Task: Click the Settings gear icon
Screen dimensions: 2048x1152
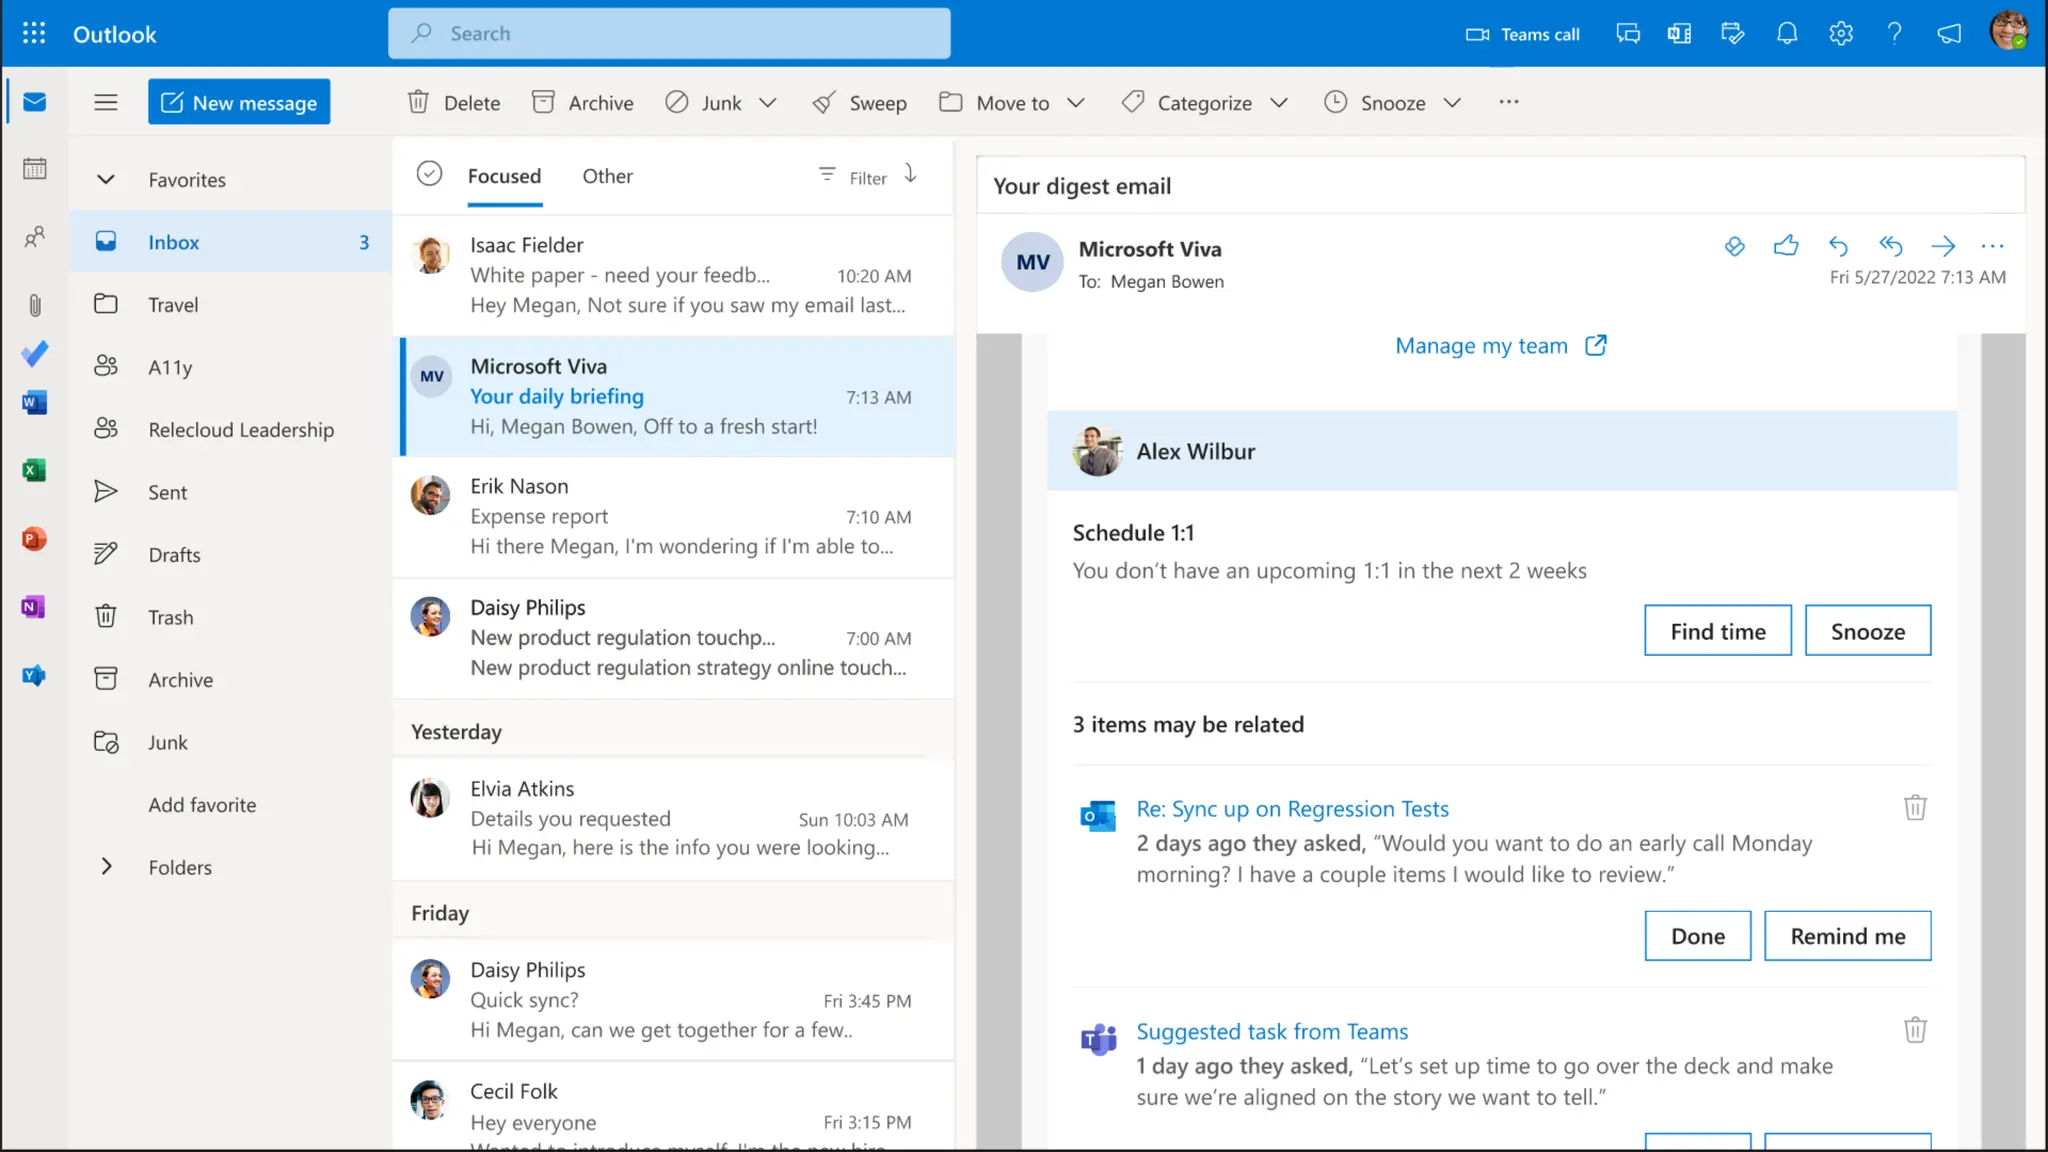Action: click(1841, 34)
